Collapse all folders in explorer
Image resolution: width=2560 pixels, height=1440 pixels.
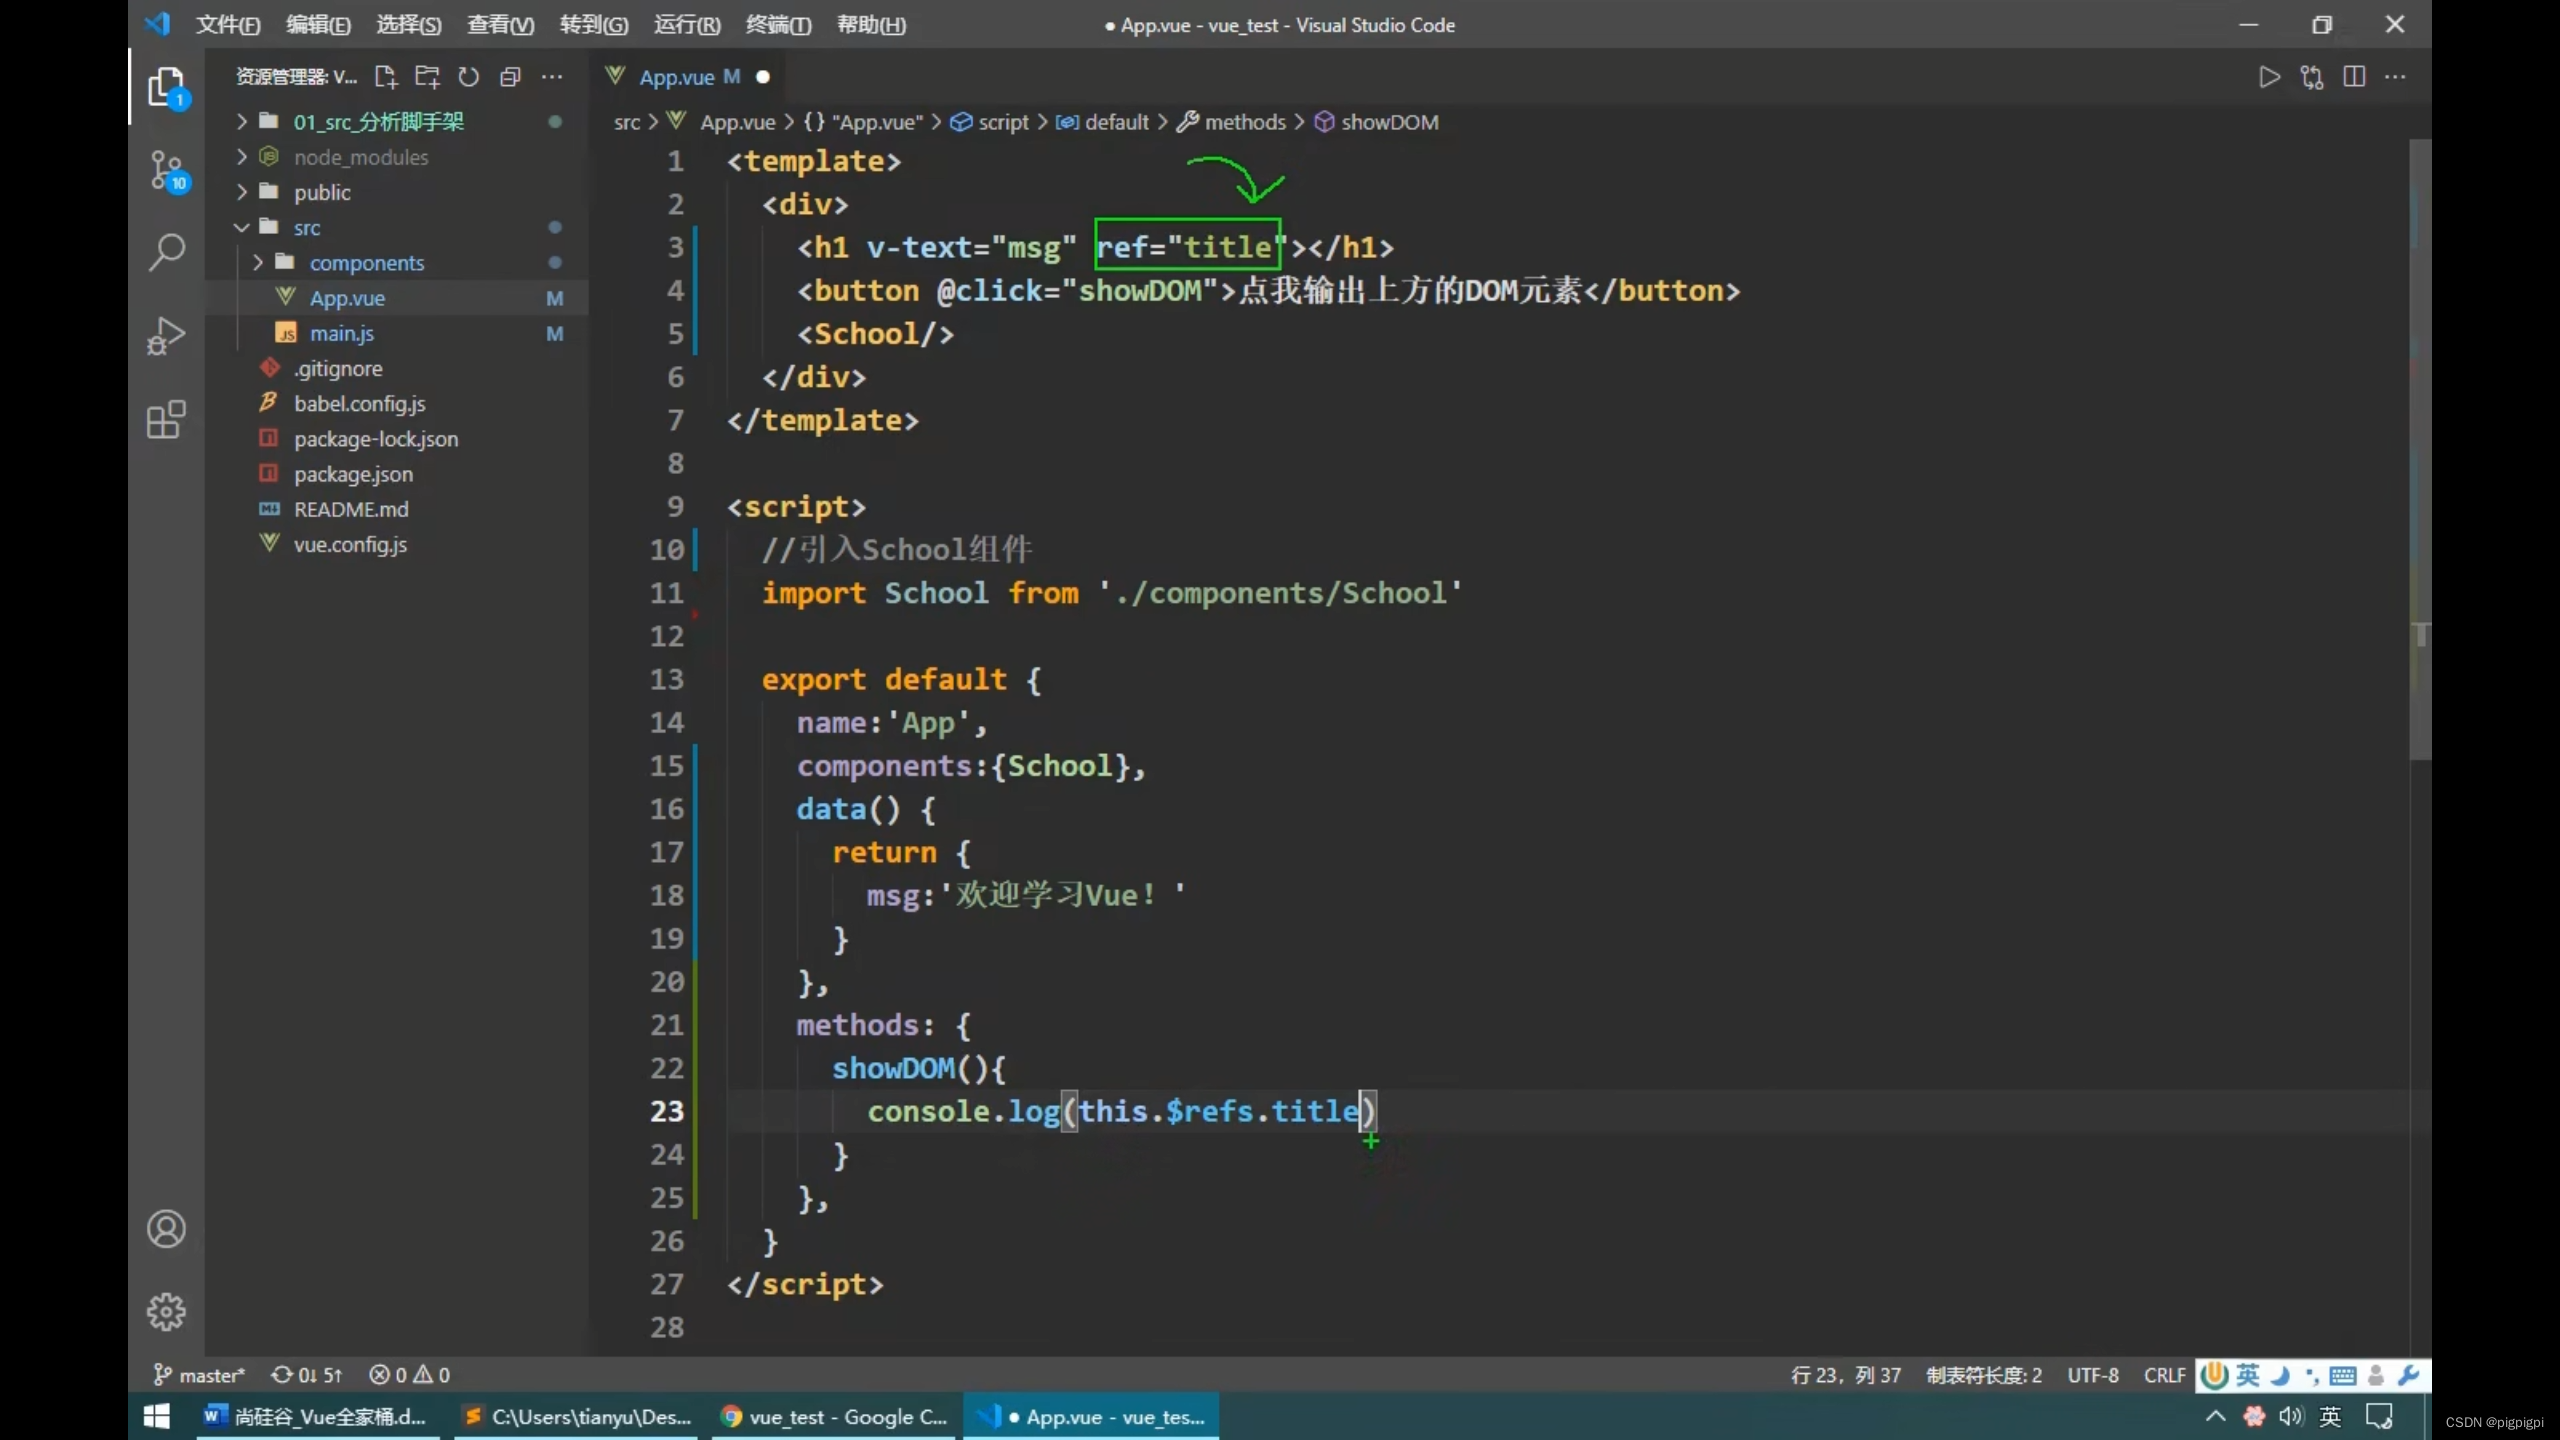pyautogui.click(x=510, y=77)
